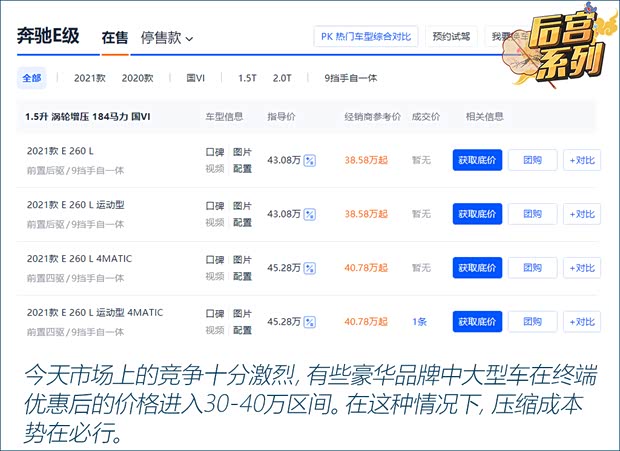Click the 1.5升 涡轮增压 184马力 国VI header

coord(88,117)
